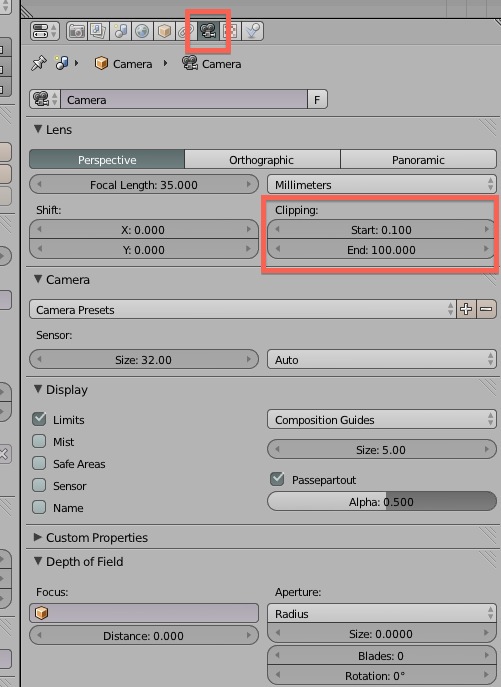Enable the Name display checkbox
The height and width of the screenshot is (687, 501).
tap(39, 507)
